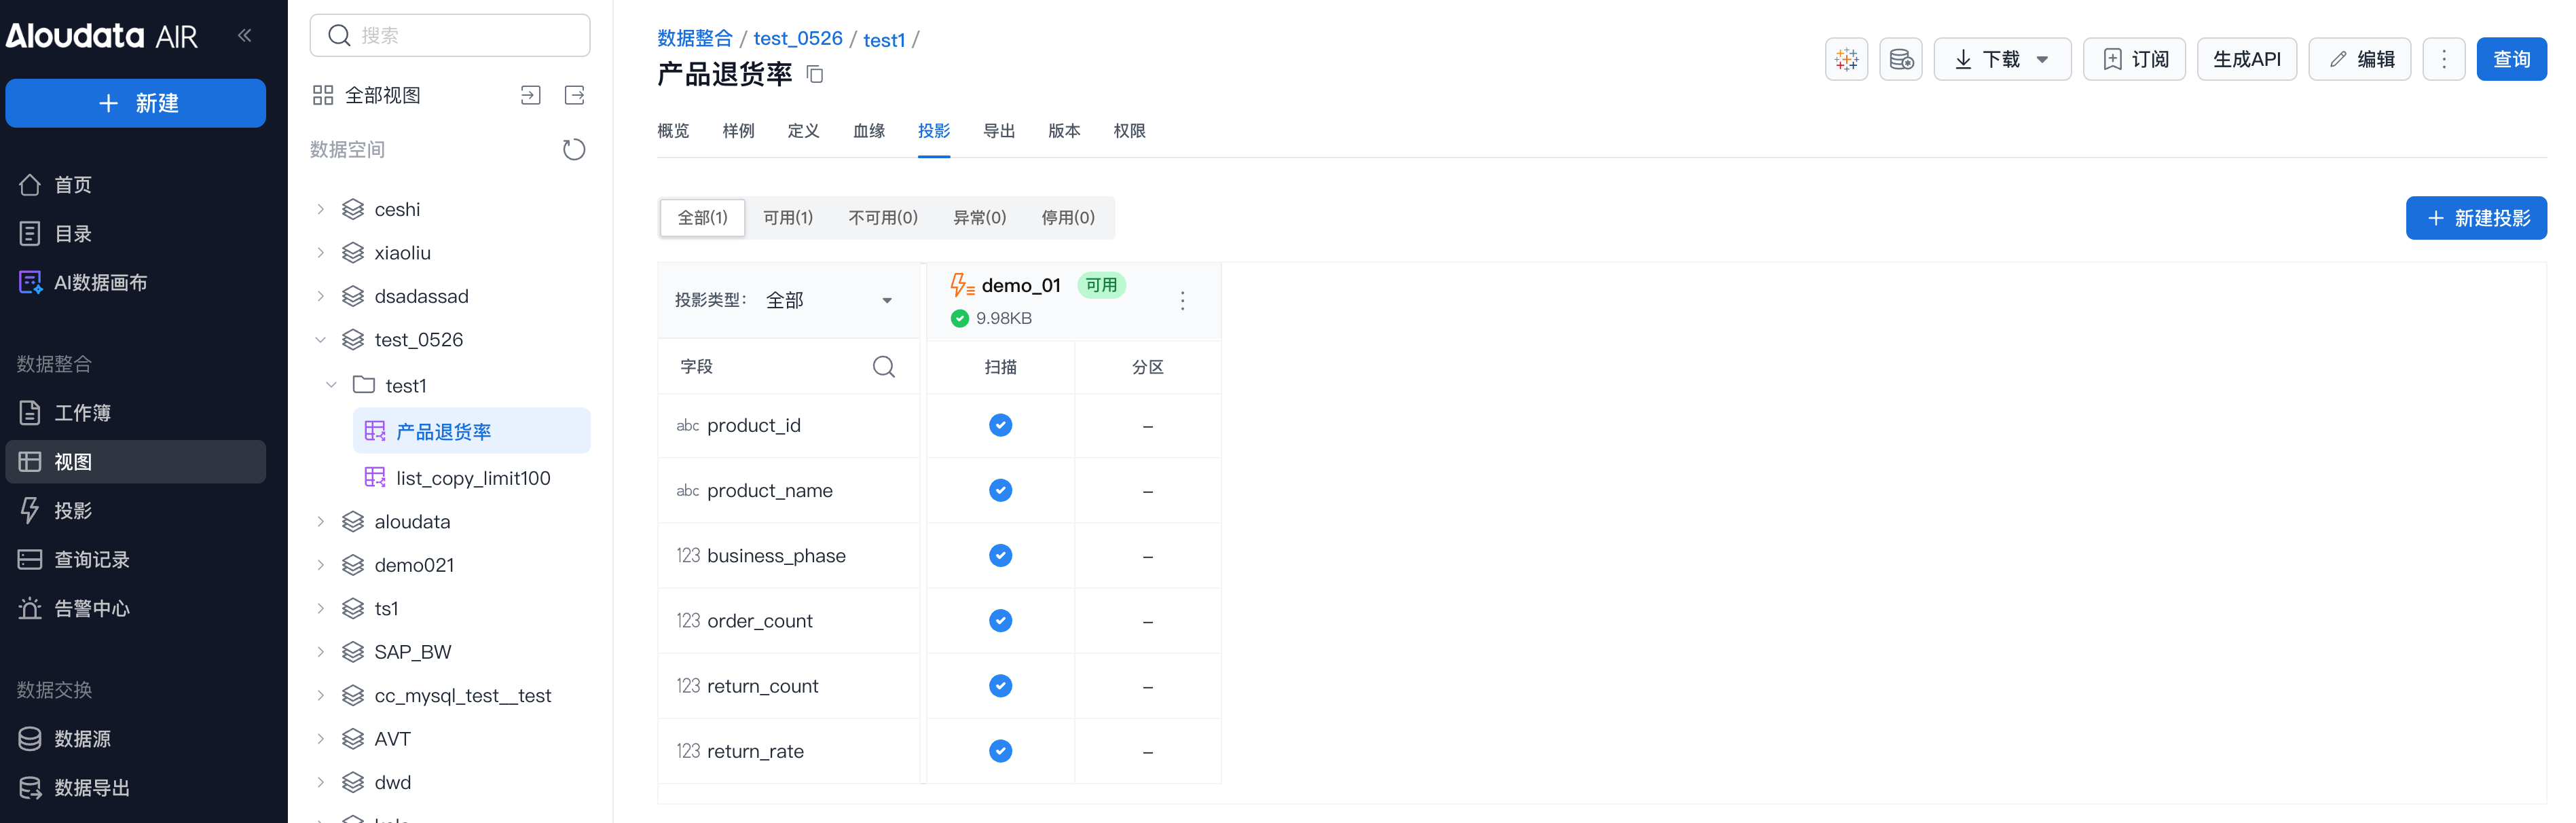Click the database icon button in top toolbar
This screenshot has width=2576, height=823.
pyautogui.click(x=1900, y=59)
